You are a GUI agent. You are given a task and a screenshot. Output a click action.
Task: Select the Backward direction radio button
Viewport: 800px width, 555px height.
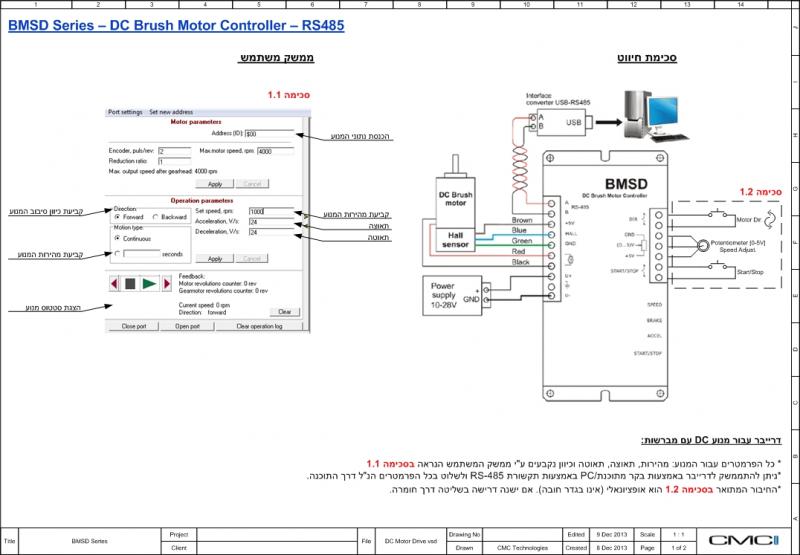point(156,217)
